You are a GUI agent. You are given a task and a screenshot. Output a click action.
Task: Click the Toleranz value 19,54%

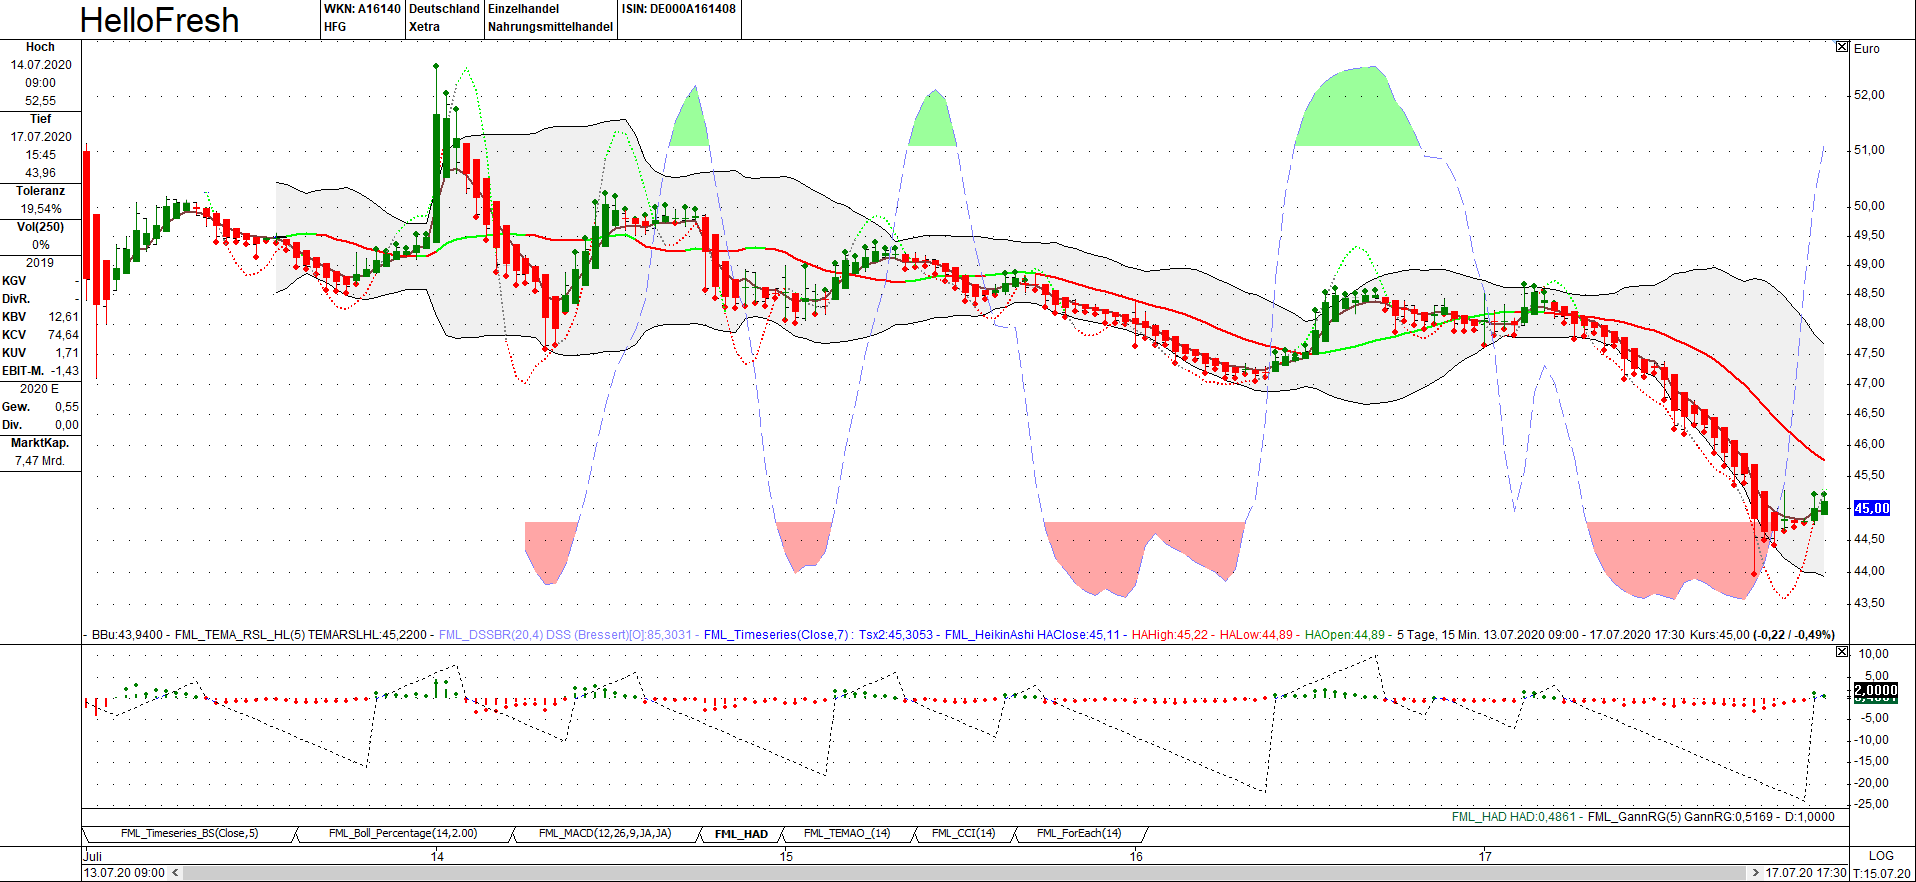coord(41,209)
